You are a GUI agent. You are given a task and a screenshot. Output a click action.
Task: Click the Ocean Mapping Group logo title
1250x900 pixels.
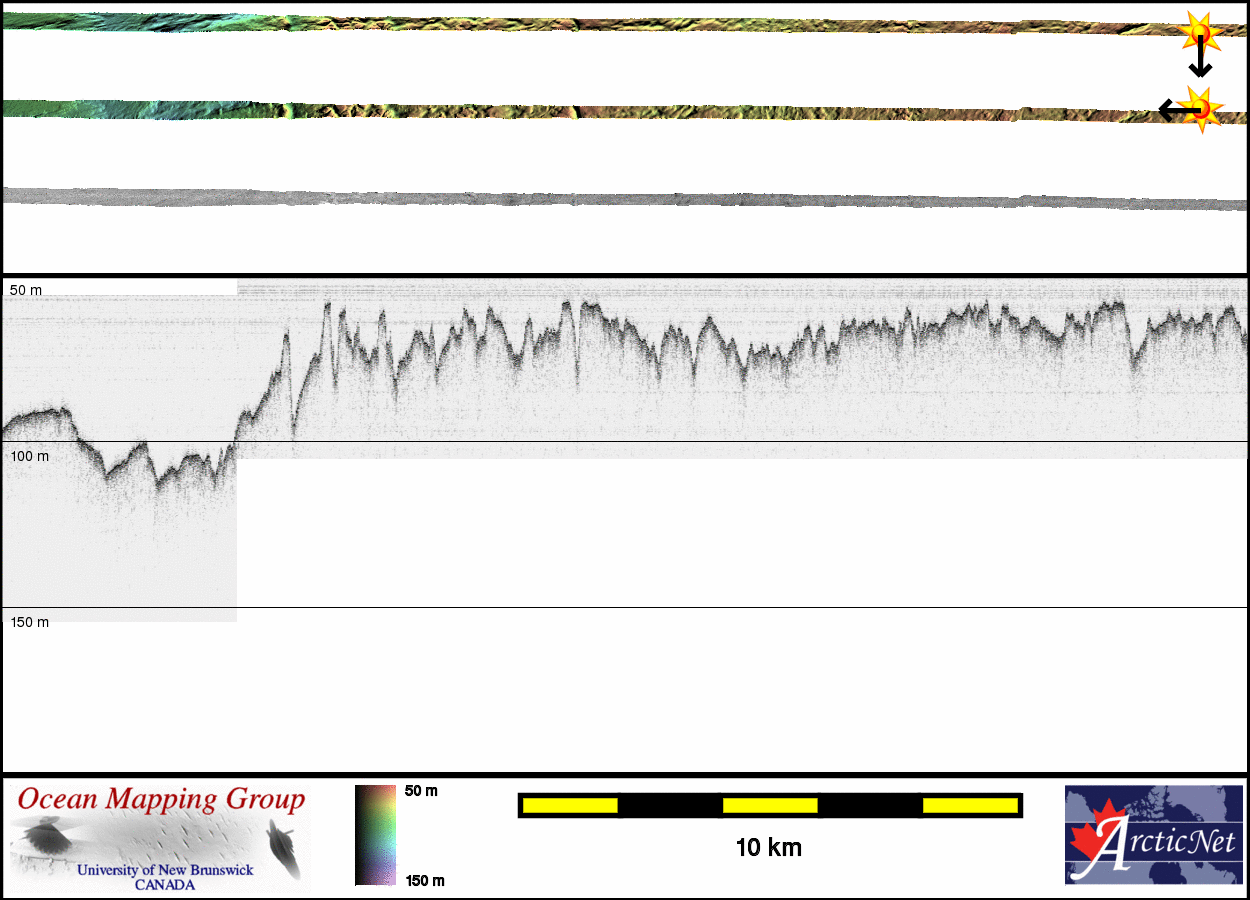click(161, 800)
